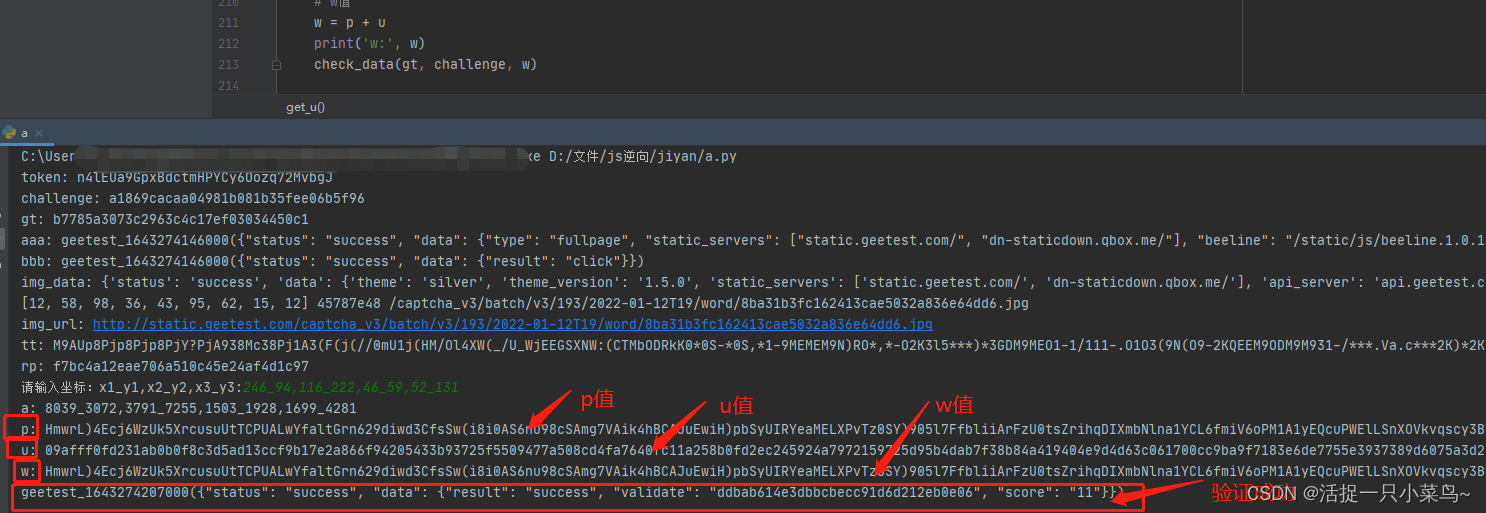Screen dimensions: 1486x513
Task: Click line number 212 in the gutter
Action: [x=228, y=44]
